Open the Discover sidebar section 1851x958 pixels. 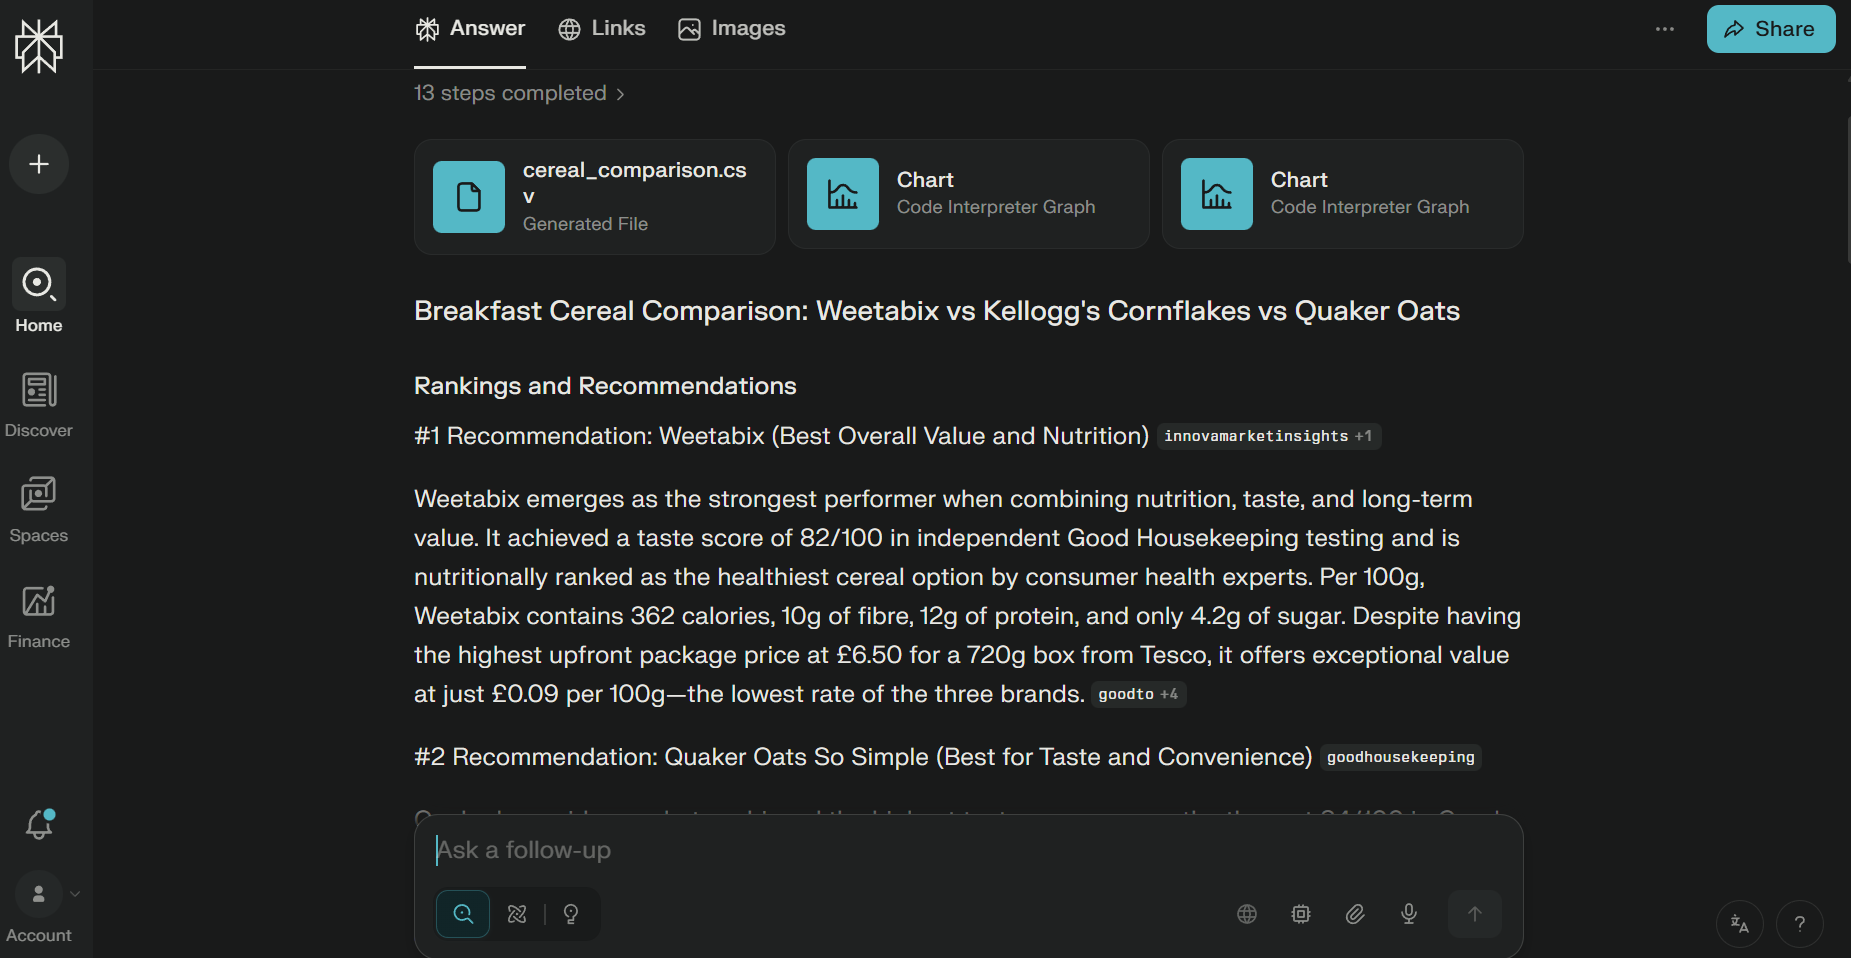coord(39,405)
